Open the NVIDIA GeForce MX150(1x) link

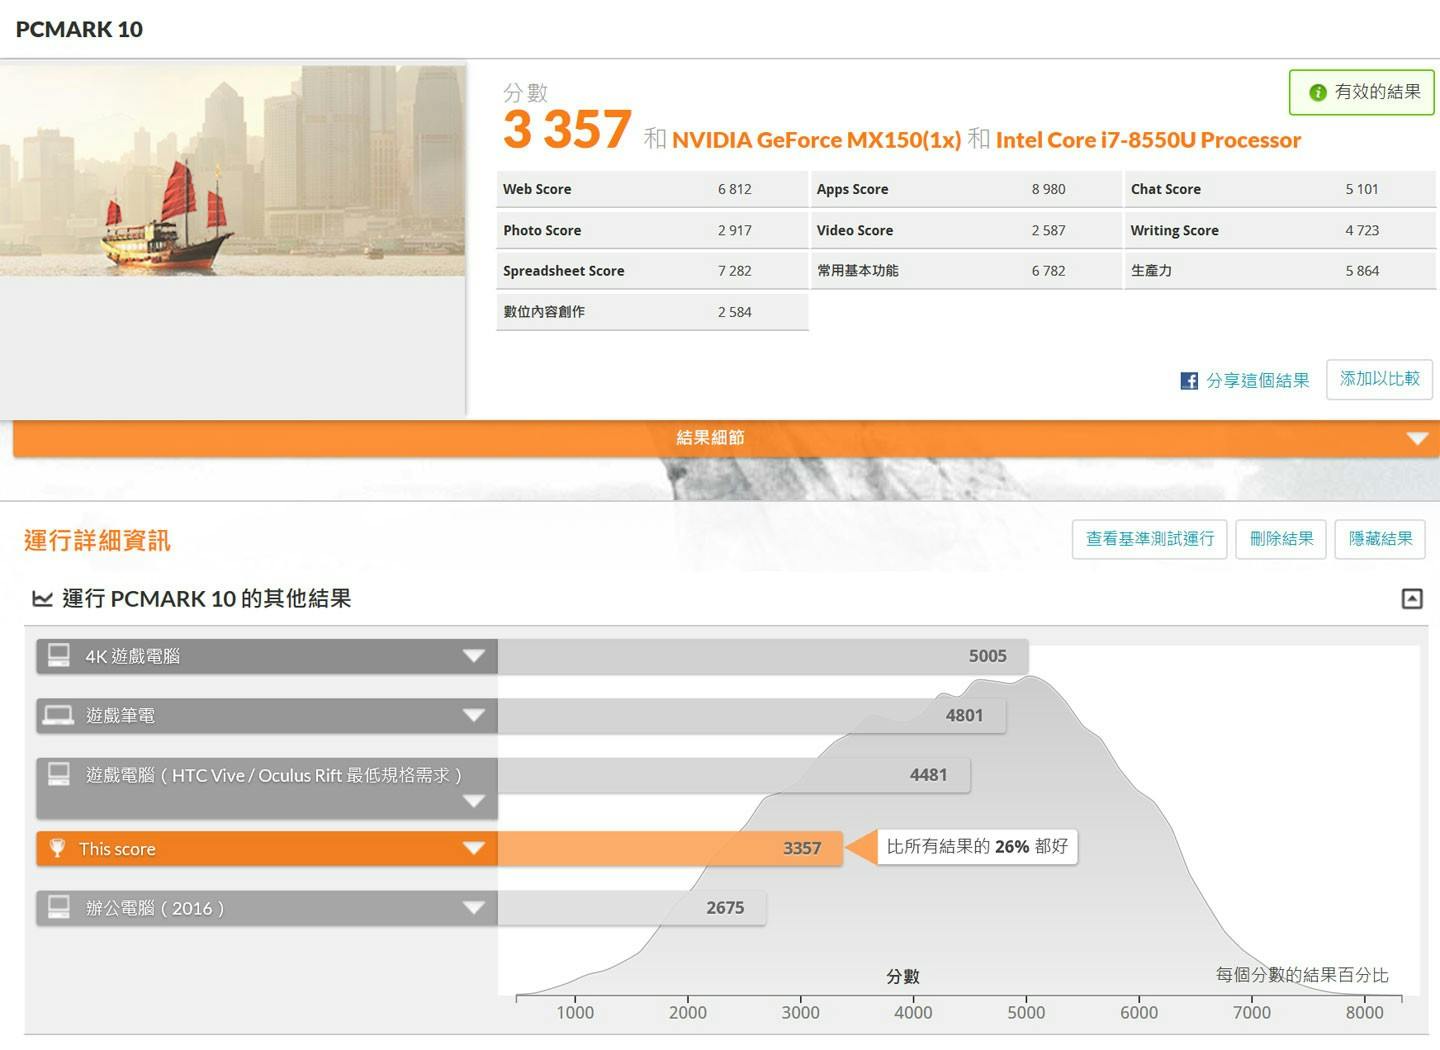[x=816, y=140]
